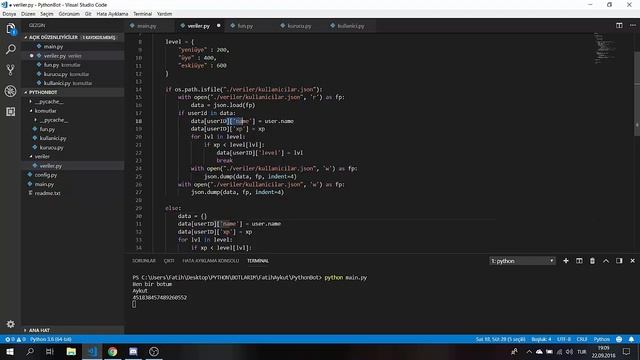
Task: Open the Extensions view
Action: pos(11,111)
